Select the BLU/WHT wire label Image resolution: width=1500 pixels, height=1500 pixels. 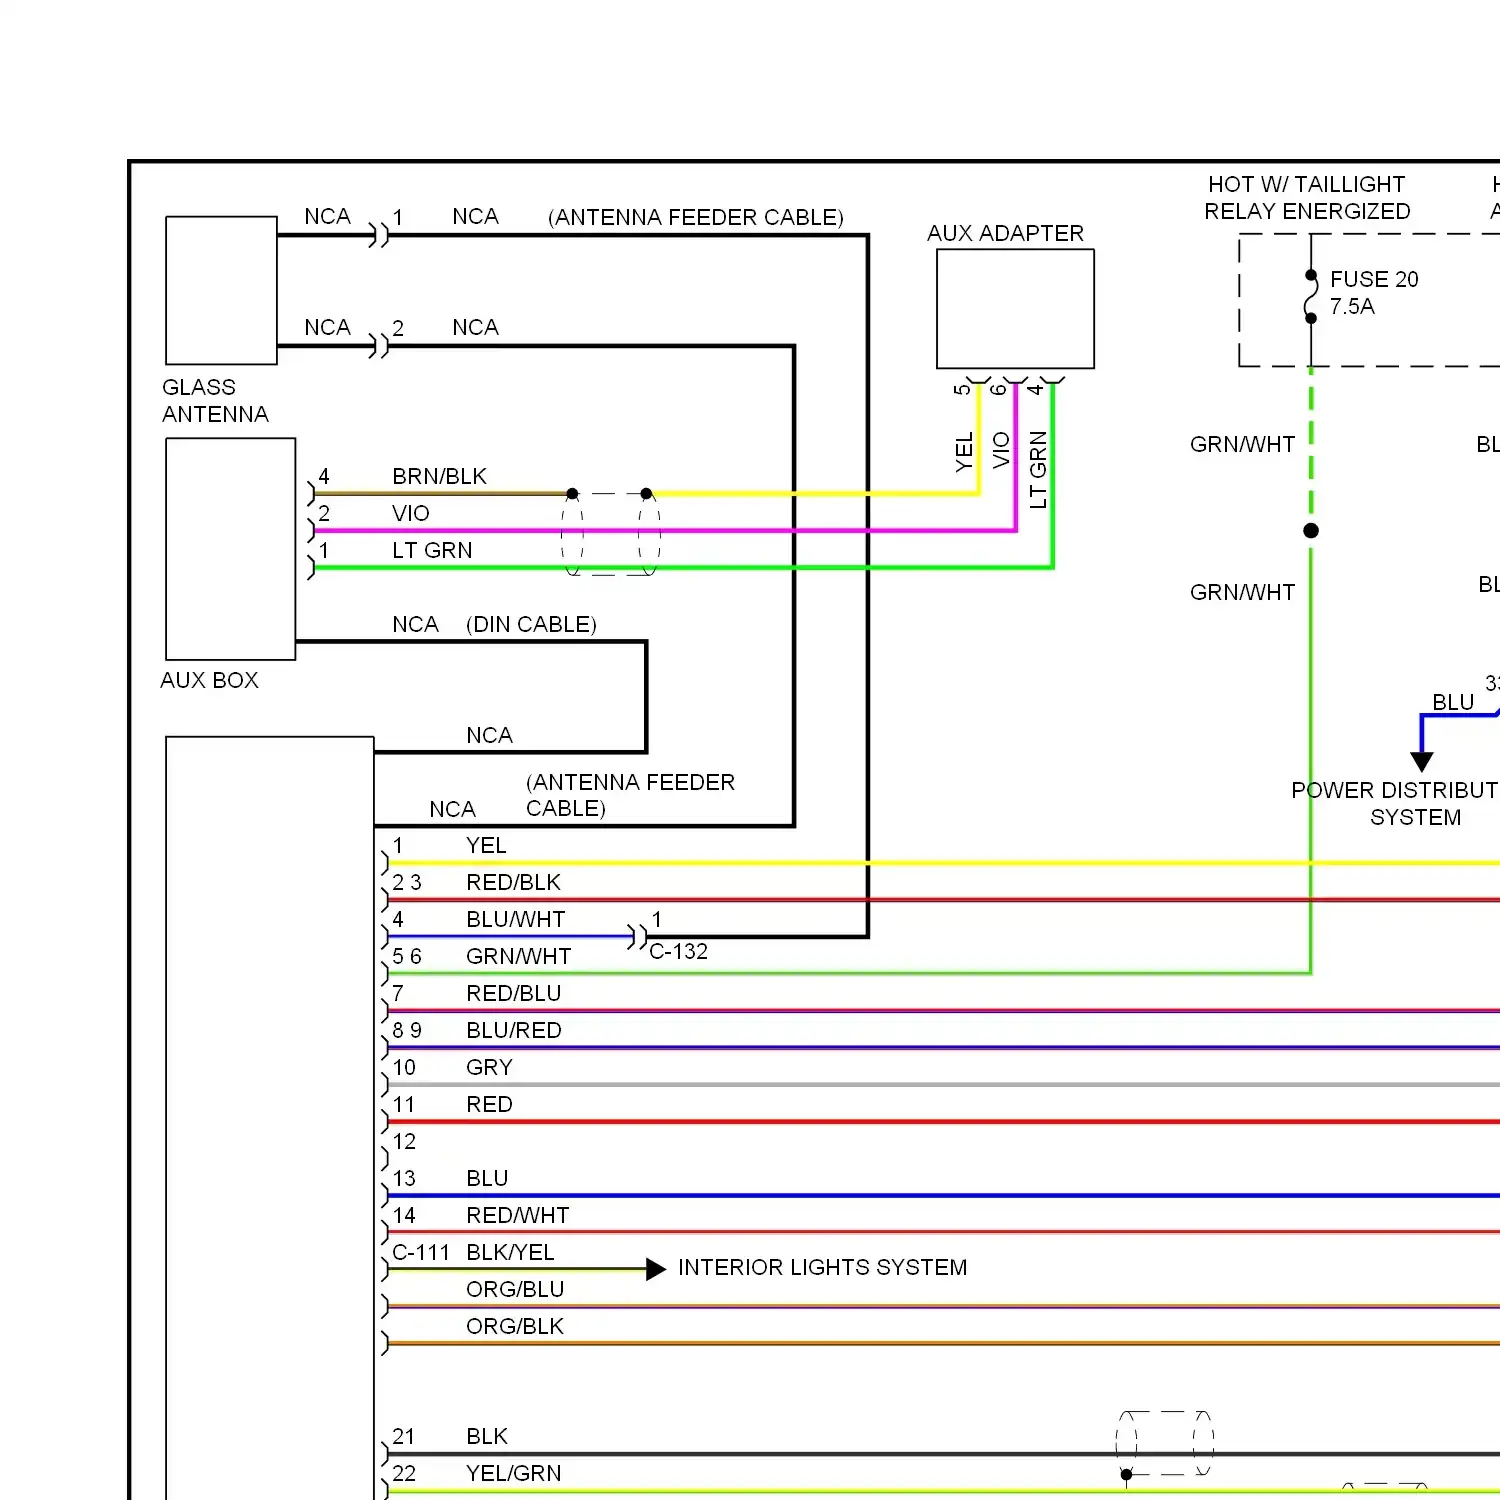(515, 919)
